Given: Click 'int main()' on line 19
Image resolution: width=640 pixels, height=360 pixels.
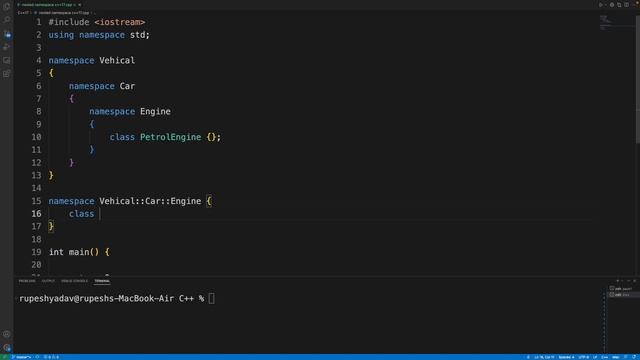Looking at the screenshot, I should [x=74, y=252].
